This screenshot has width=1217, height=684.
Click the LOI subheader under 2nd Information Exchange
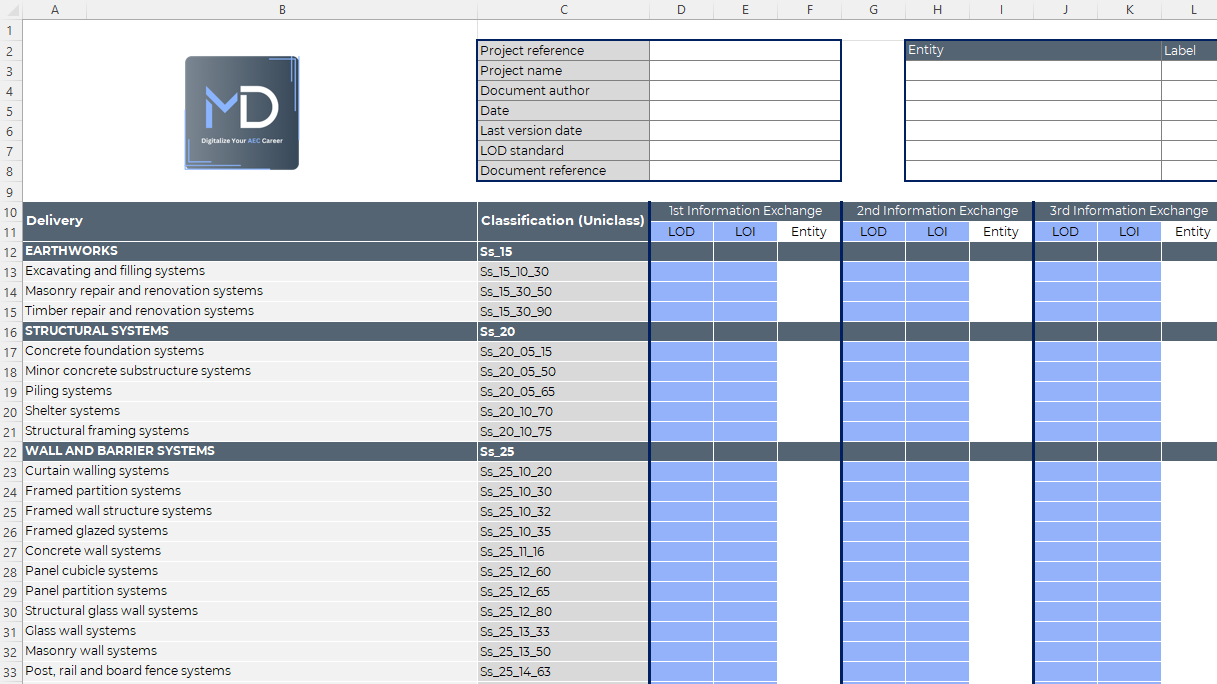[x=937, y=231]
